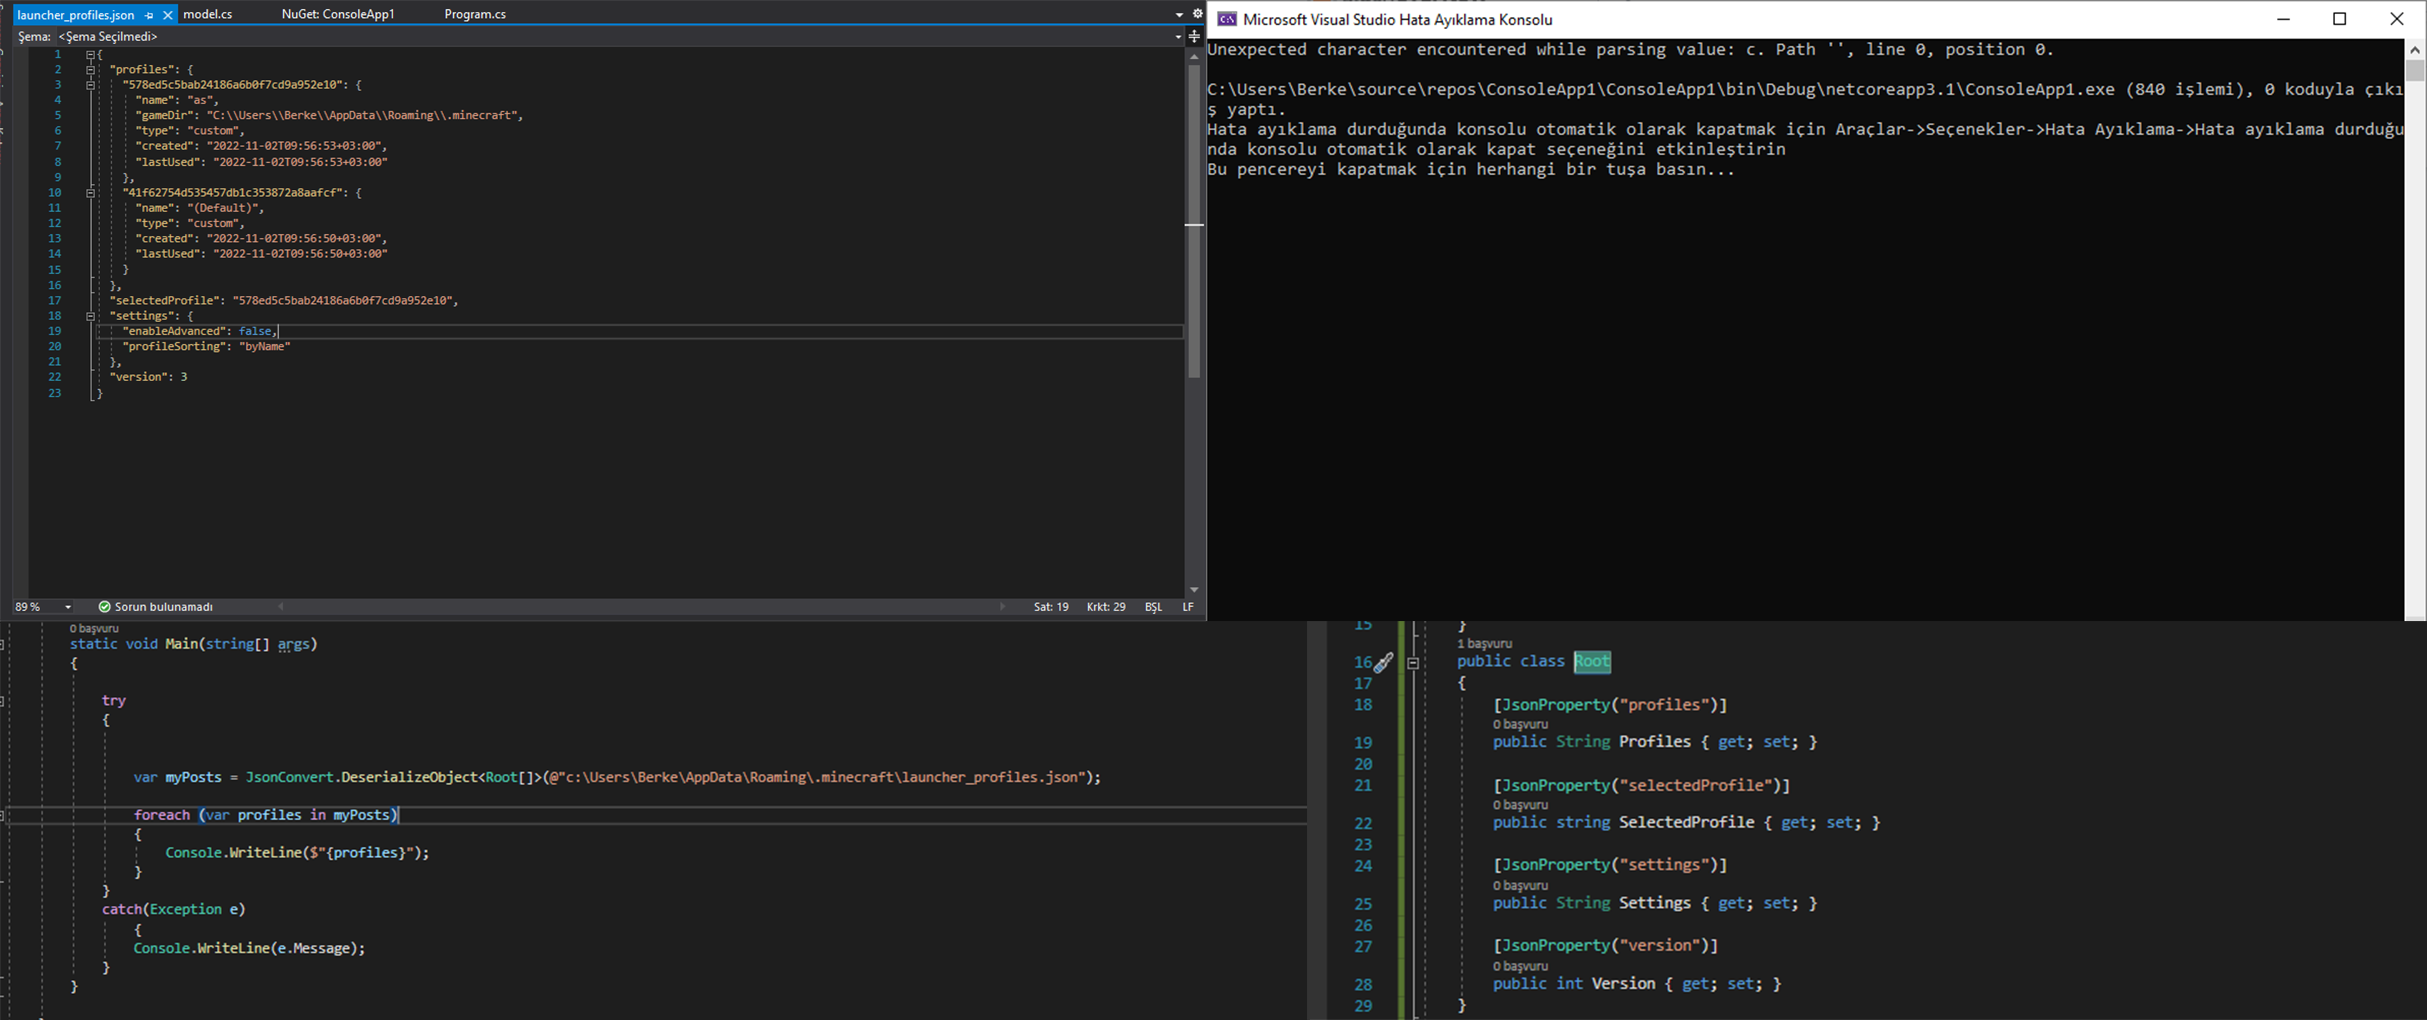
Task: Minimize the Hata Ayıklama Konsolu window
Action: 2283,19
